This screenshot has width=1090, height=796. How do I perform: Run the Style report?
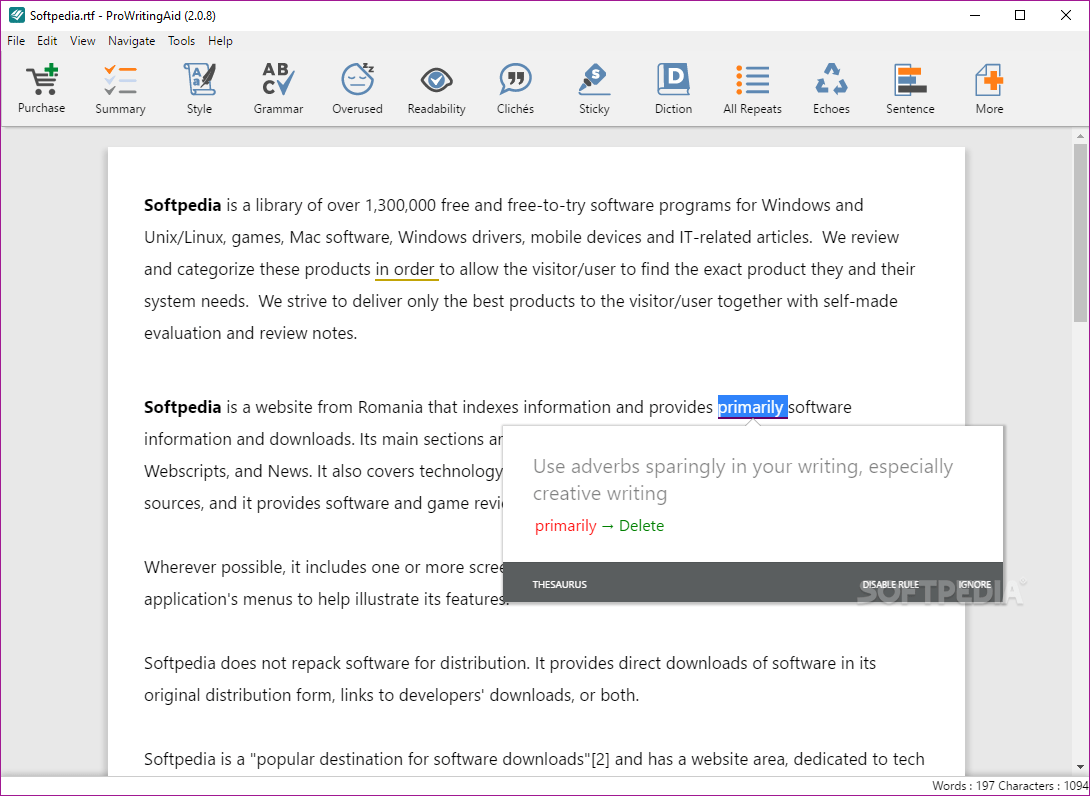point(199,87)
